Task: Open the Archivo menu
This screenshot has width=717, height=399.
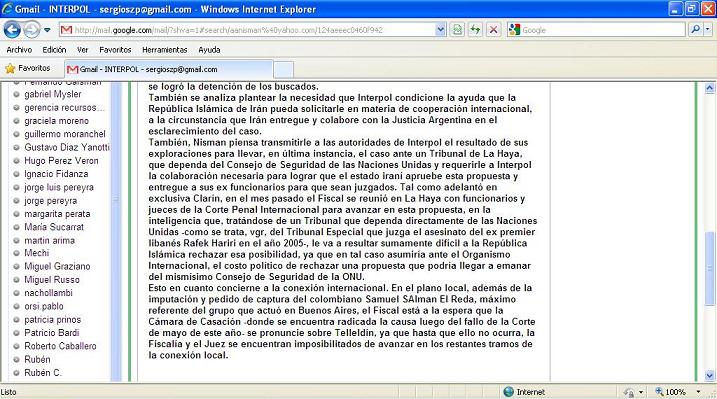Action: 19,50
